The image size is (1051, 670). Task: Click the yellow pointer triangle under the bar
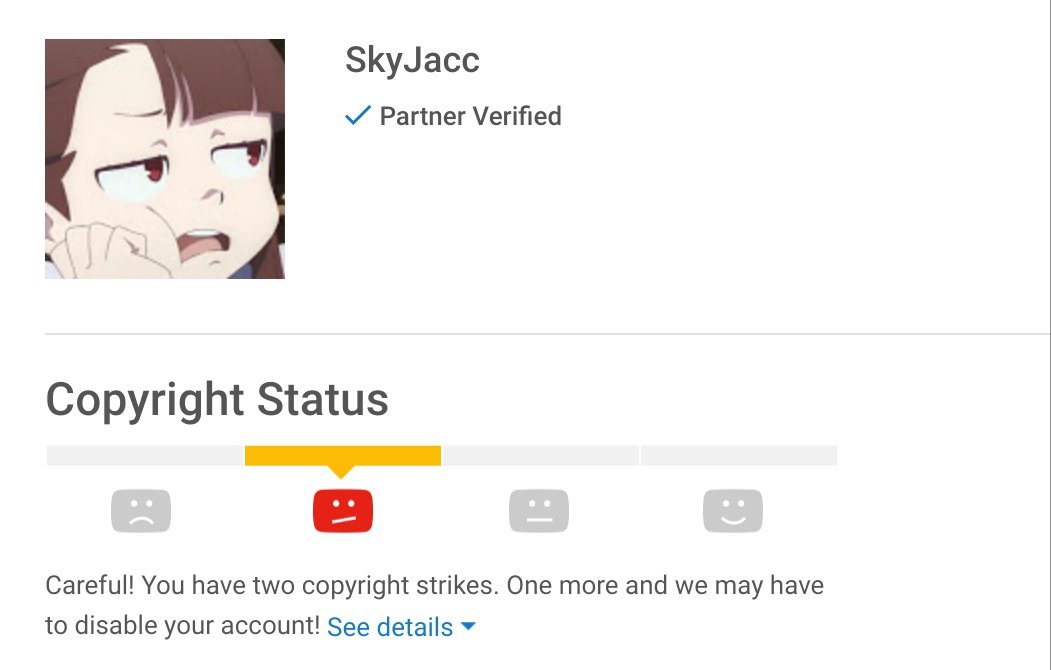pos(342,472)
